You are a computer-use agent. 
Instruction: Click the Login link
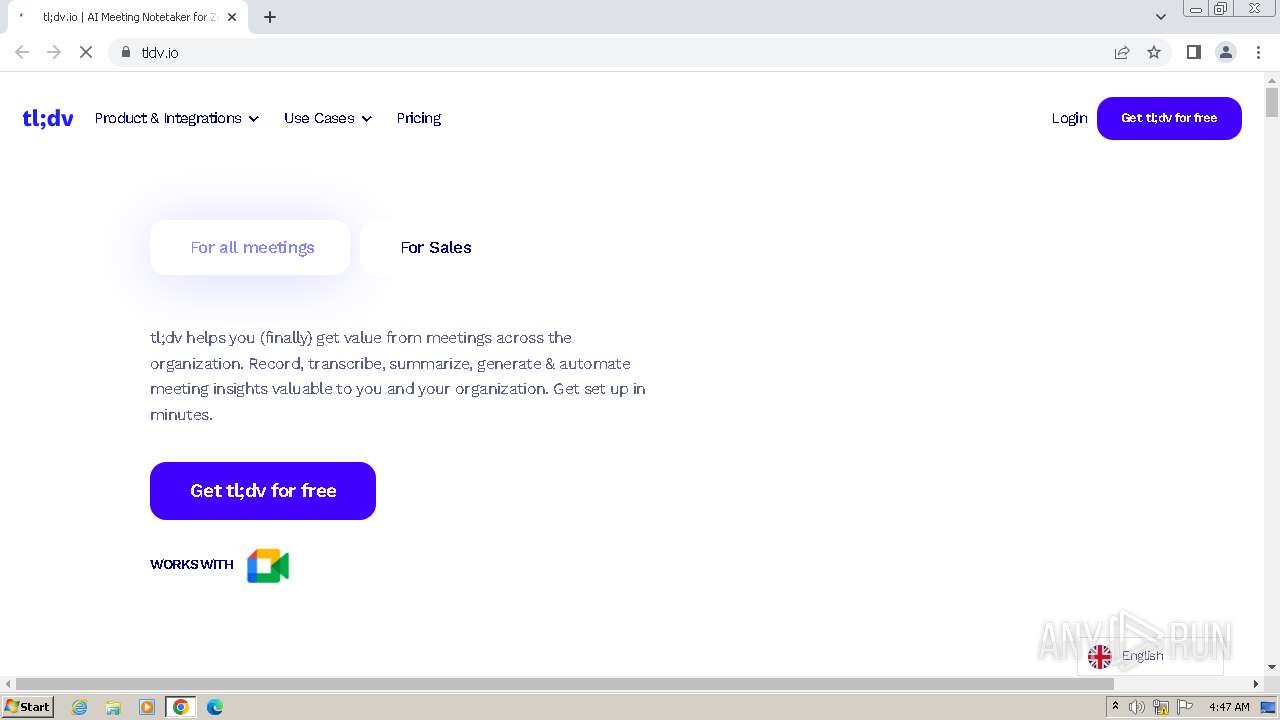1069,118
